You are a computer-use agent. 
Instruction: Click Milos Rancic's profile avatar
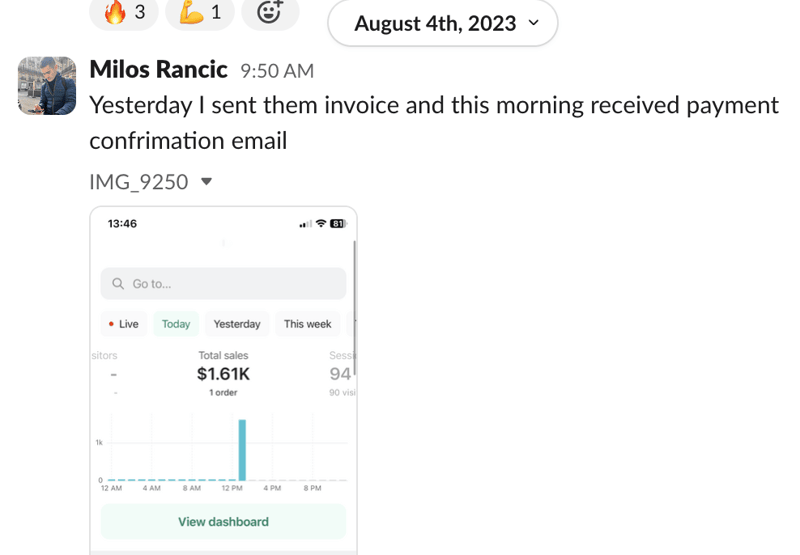[47, 86]
